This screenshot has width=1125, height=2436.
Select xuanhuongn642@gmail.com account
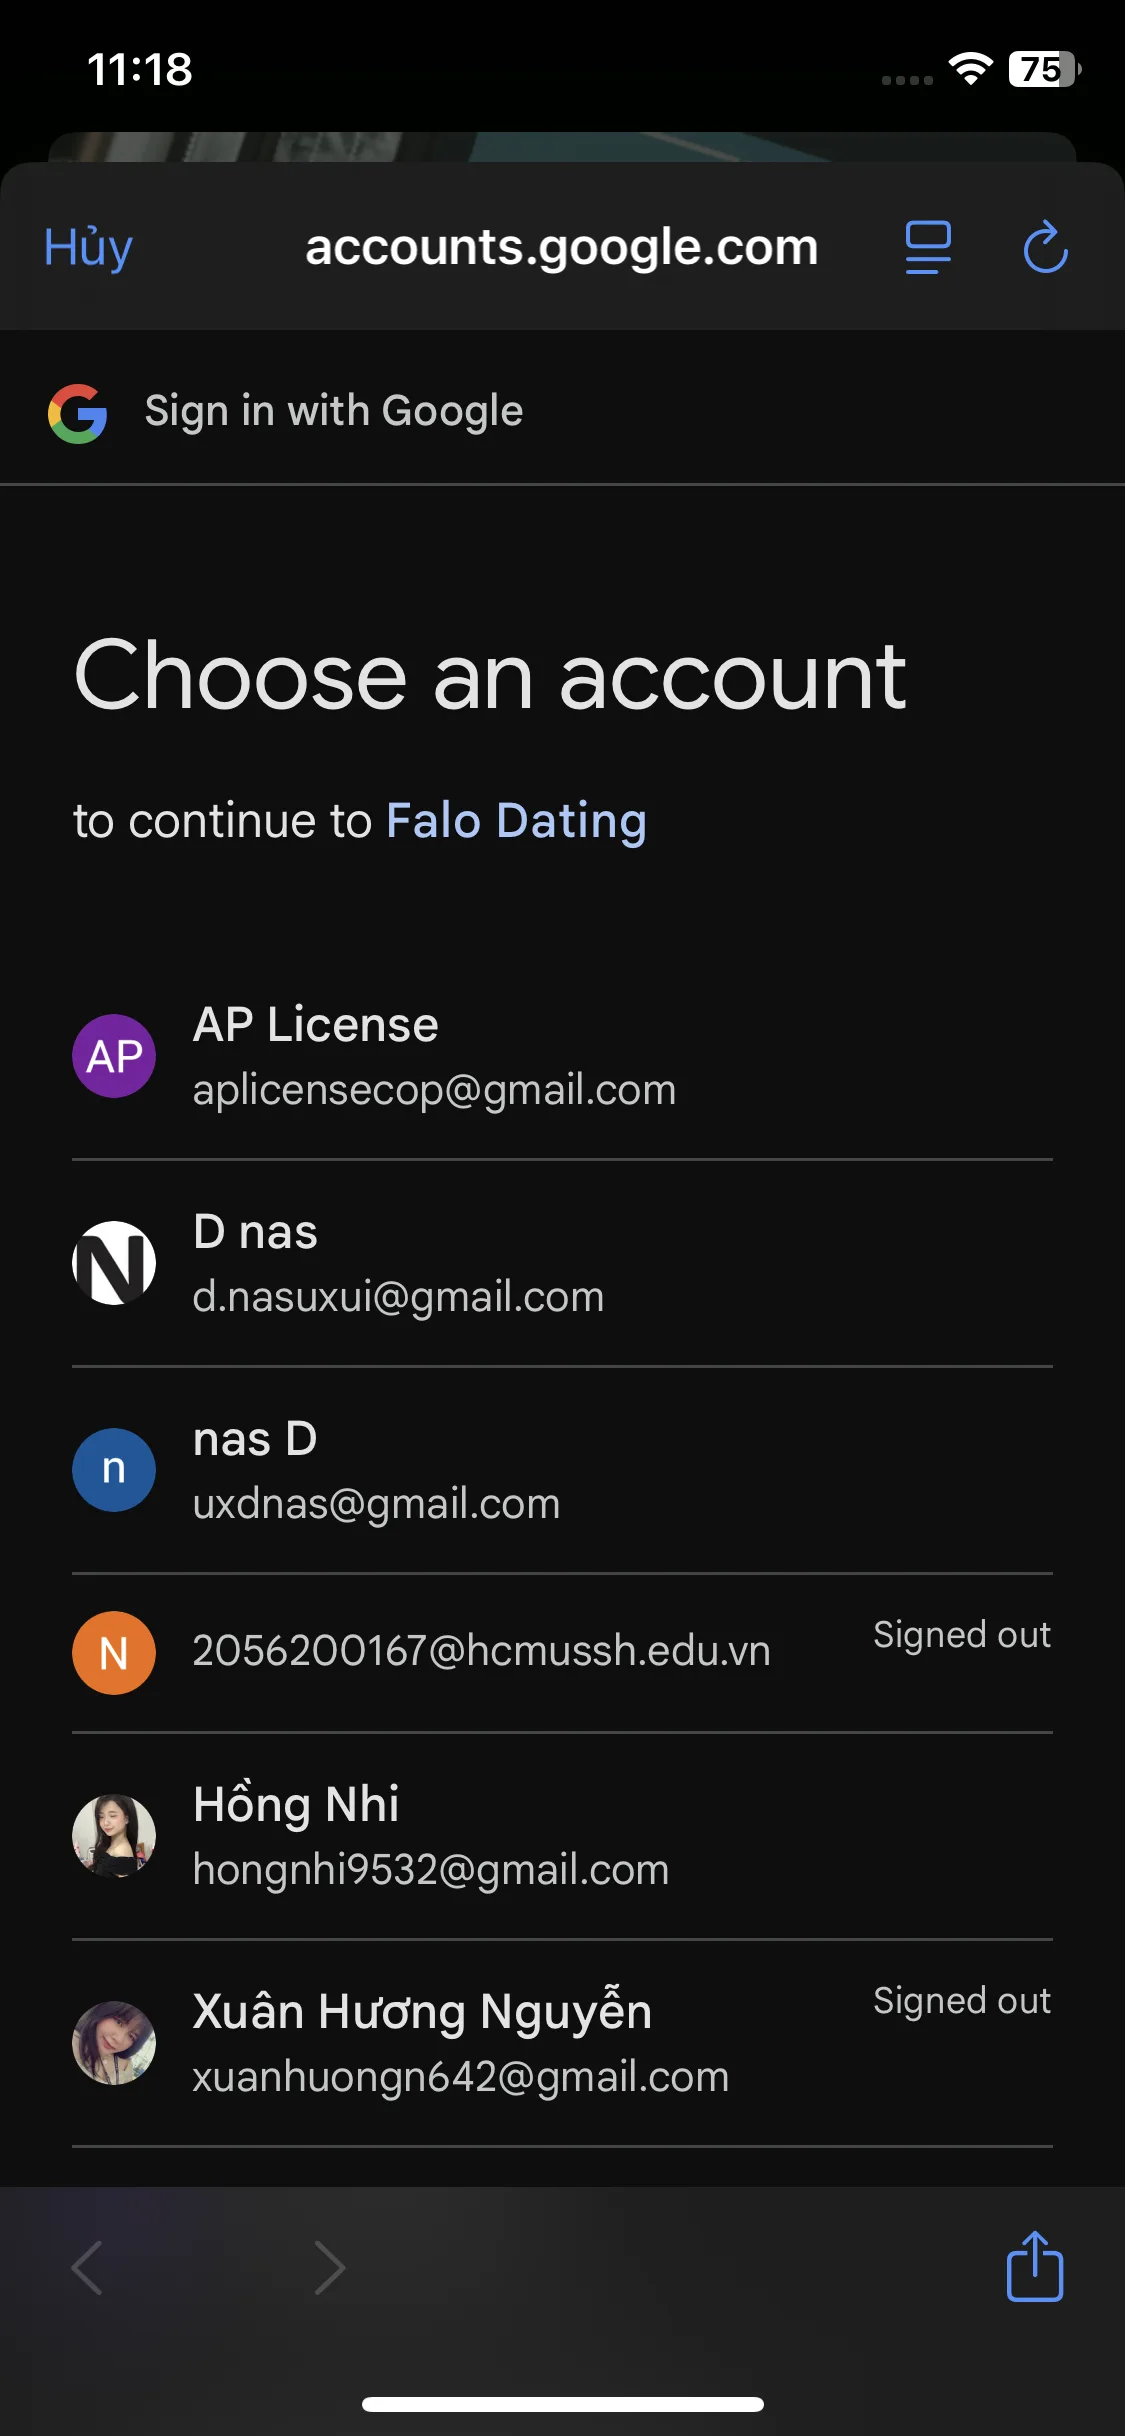pos(460,2076)
